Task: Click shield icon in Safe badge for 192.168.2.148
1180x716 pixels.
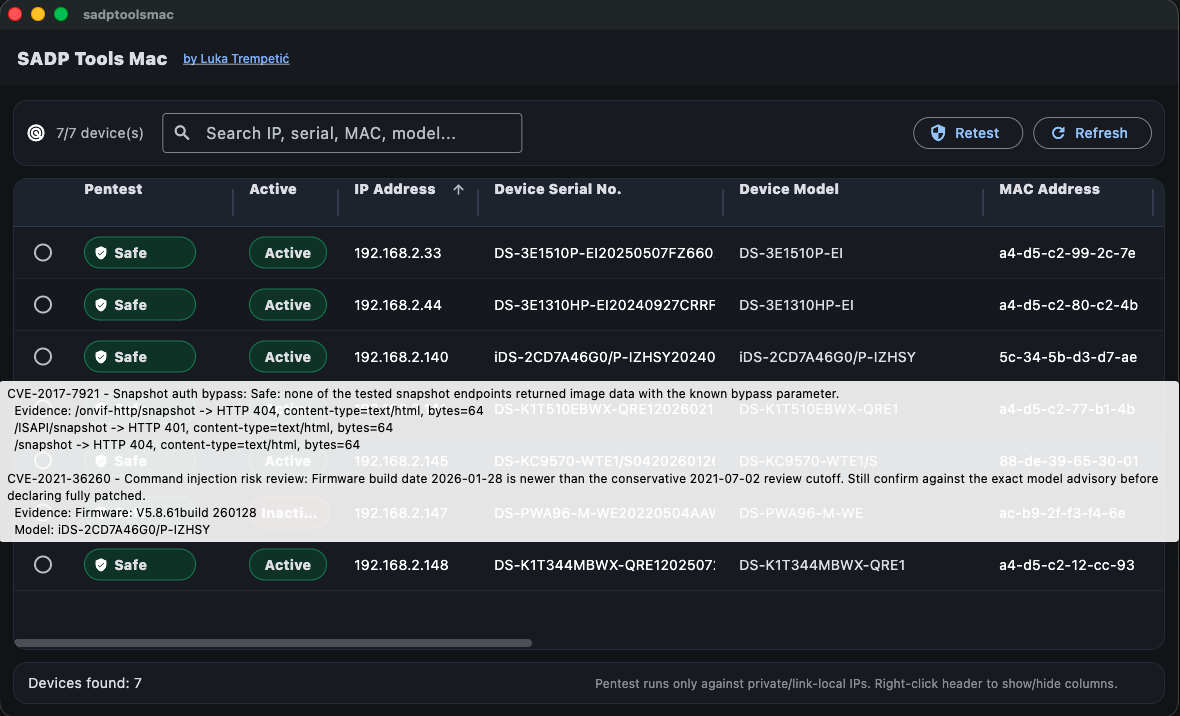Action: [101, 565]
